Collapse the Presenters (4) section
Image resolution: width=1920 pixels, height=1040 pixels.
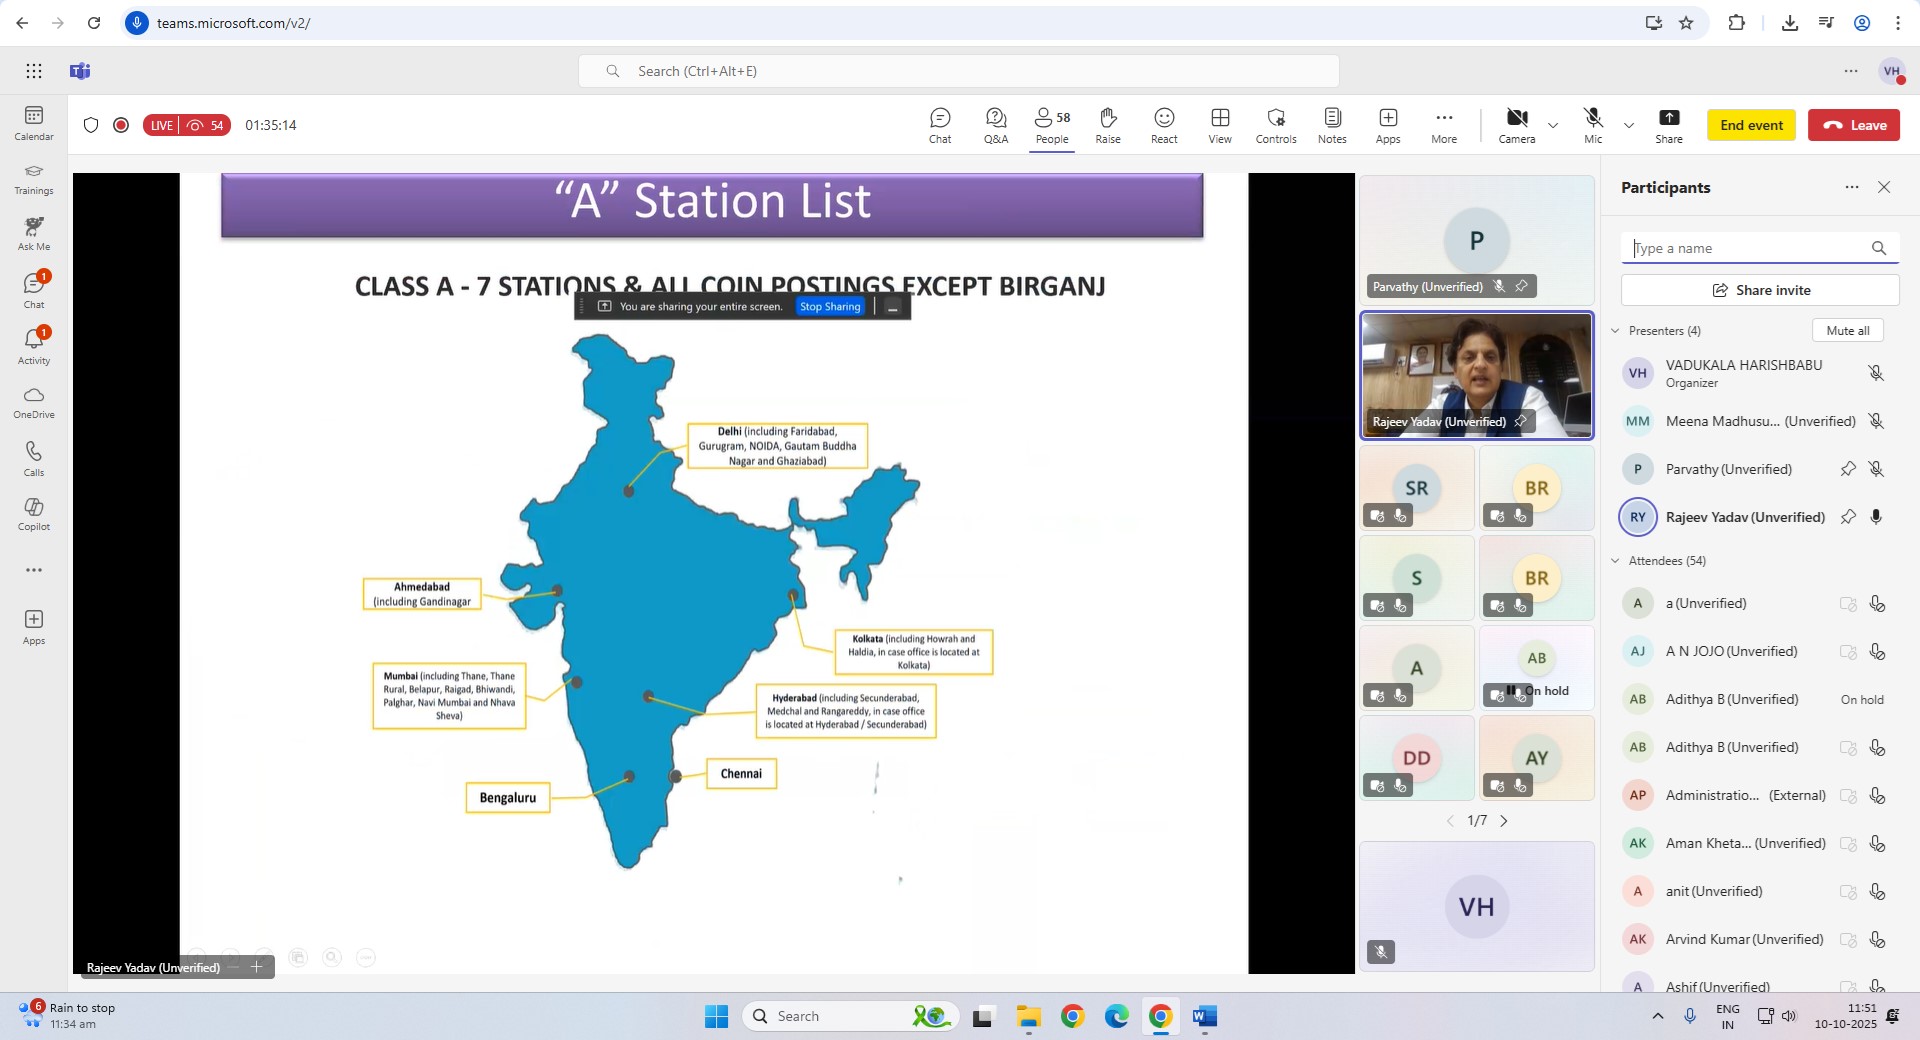pyautogui.click(x=1615, y=331)
